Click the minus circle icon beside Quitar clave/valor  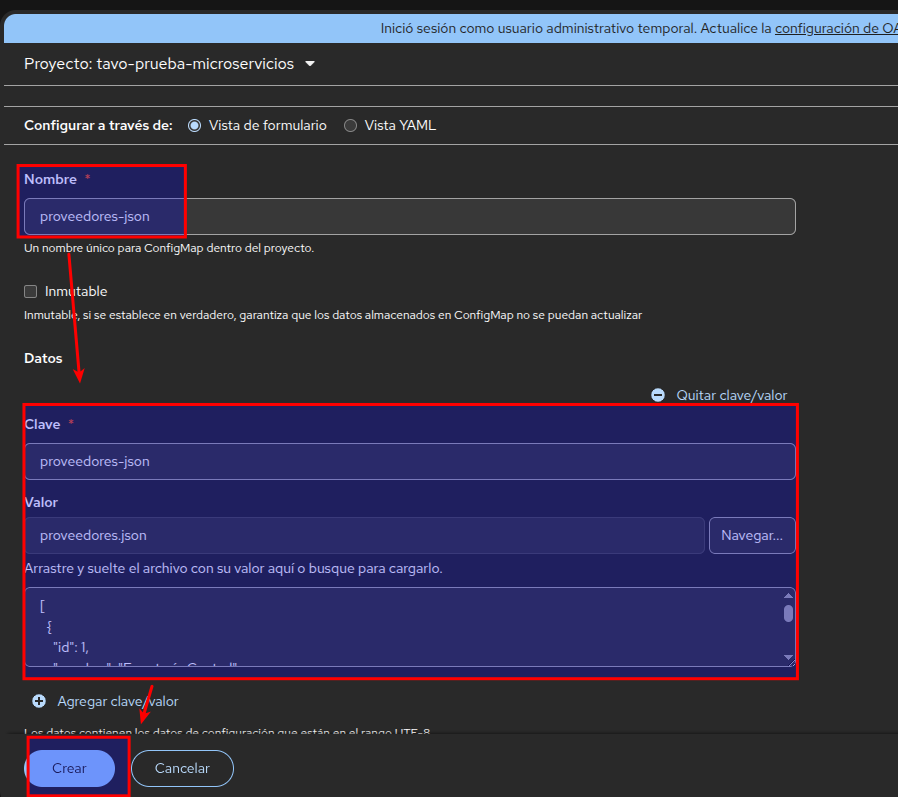[x=658, y=395]
